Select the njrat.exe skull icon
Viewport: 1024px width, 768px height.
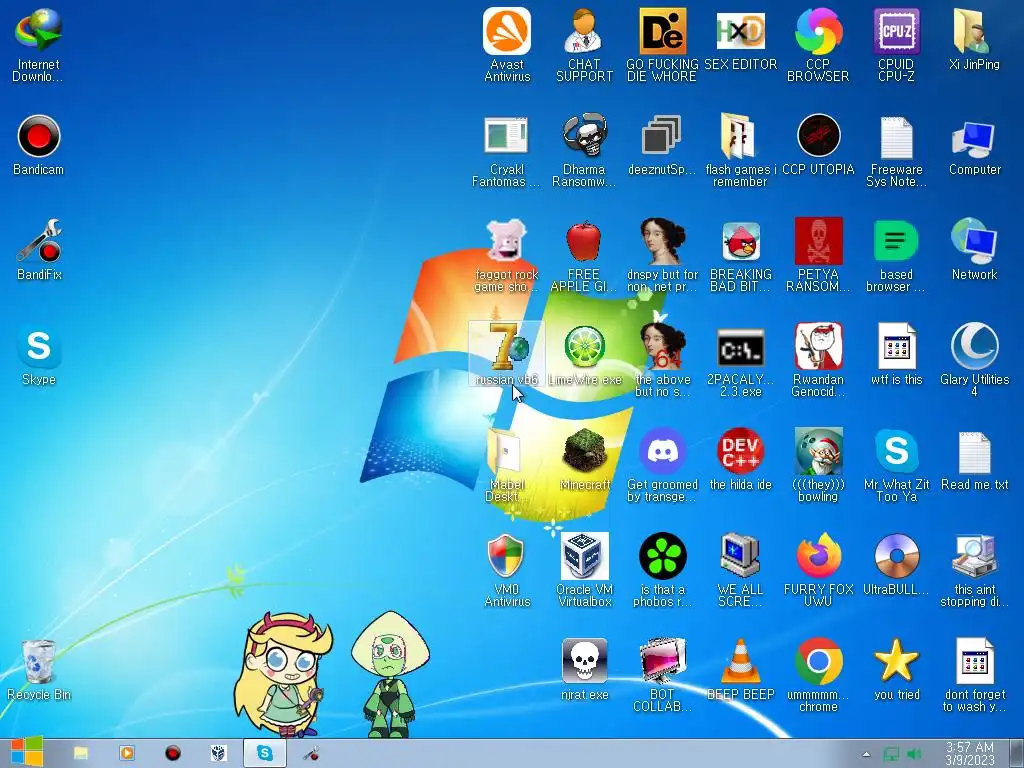click(x=584, y=671)
